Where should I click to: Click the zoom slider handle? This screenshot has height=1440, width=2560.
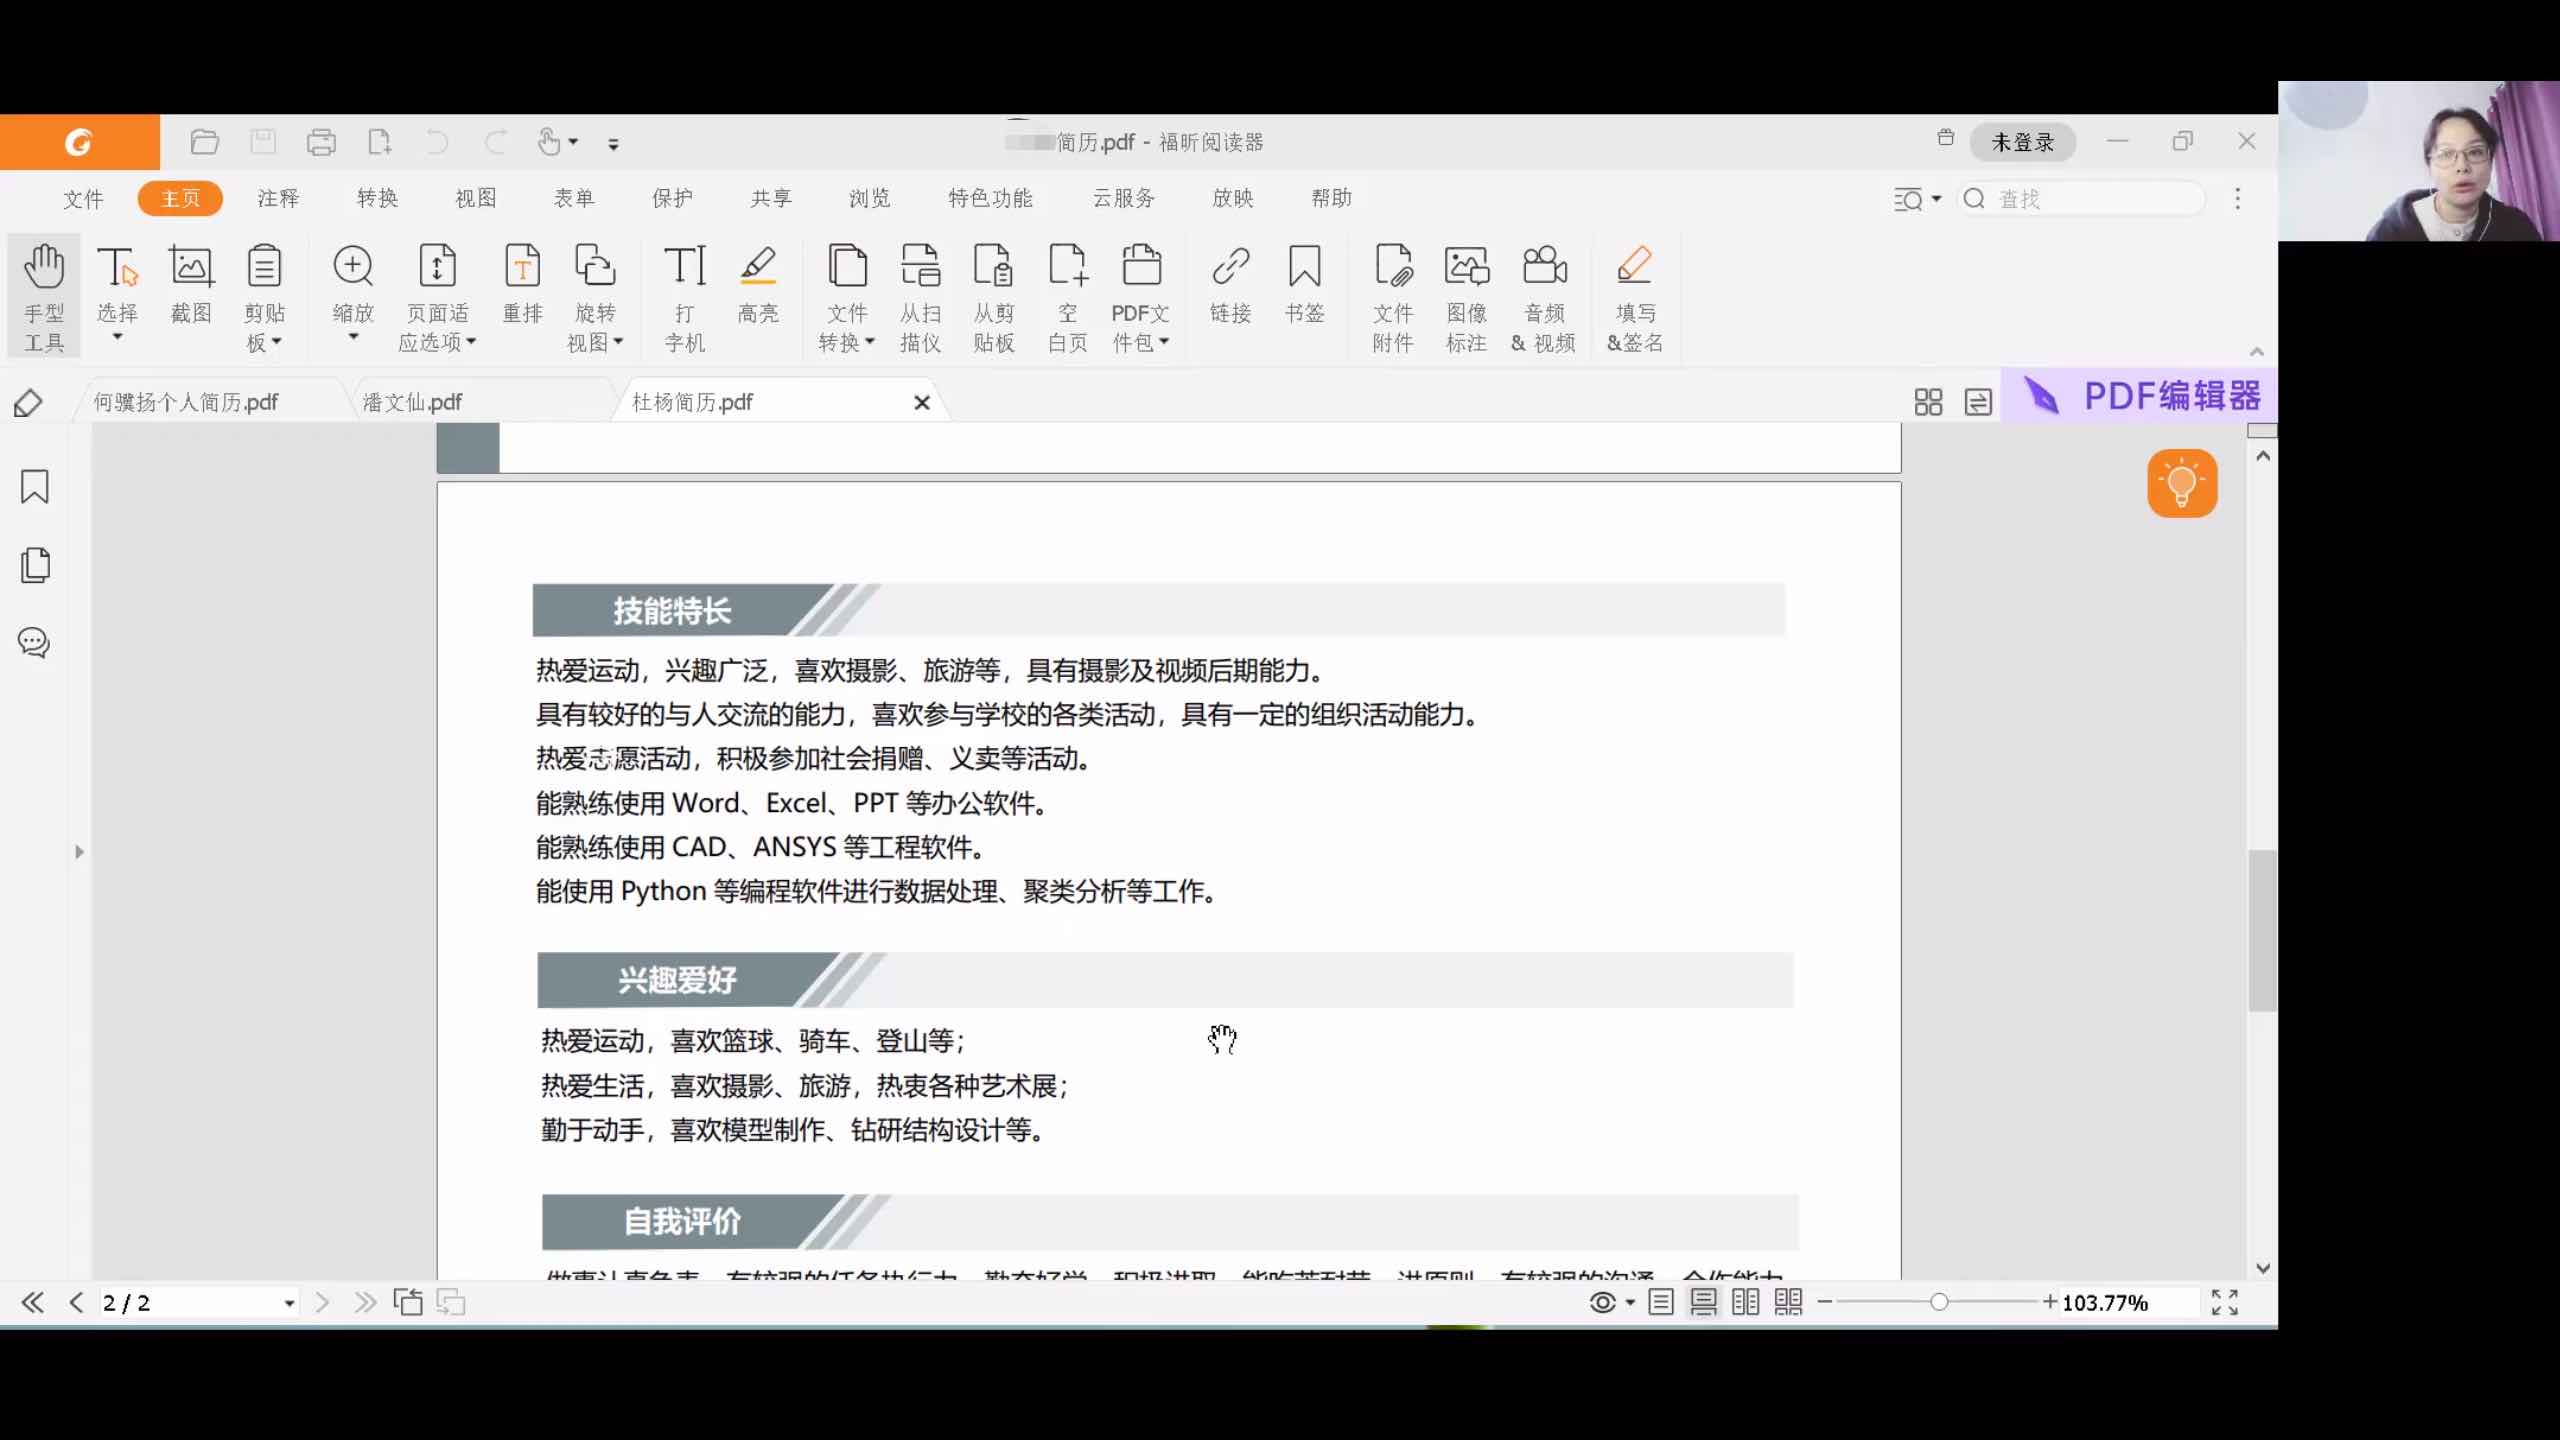[x=1939, y=1302]
